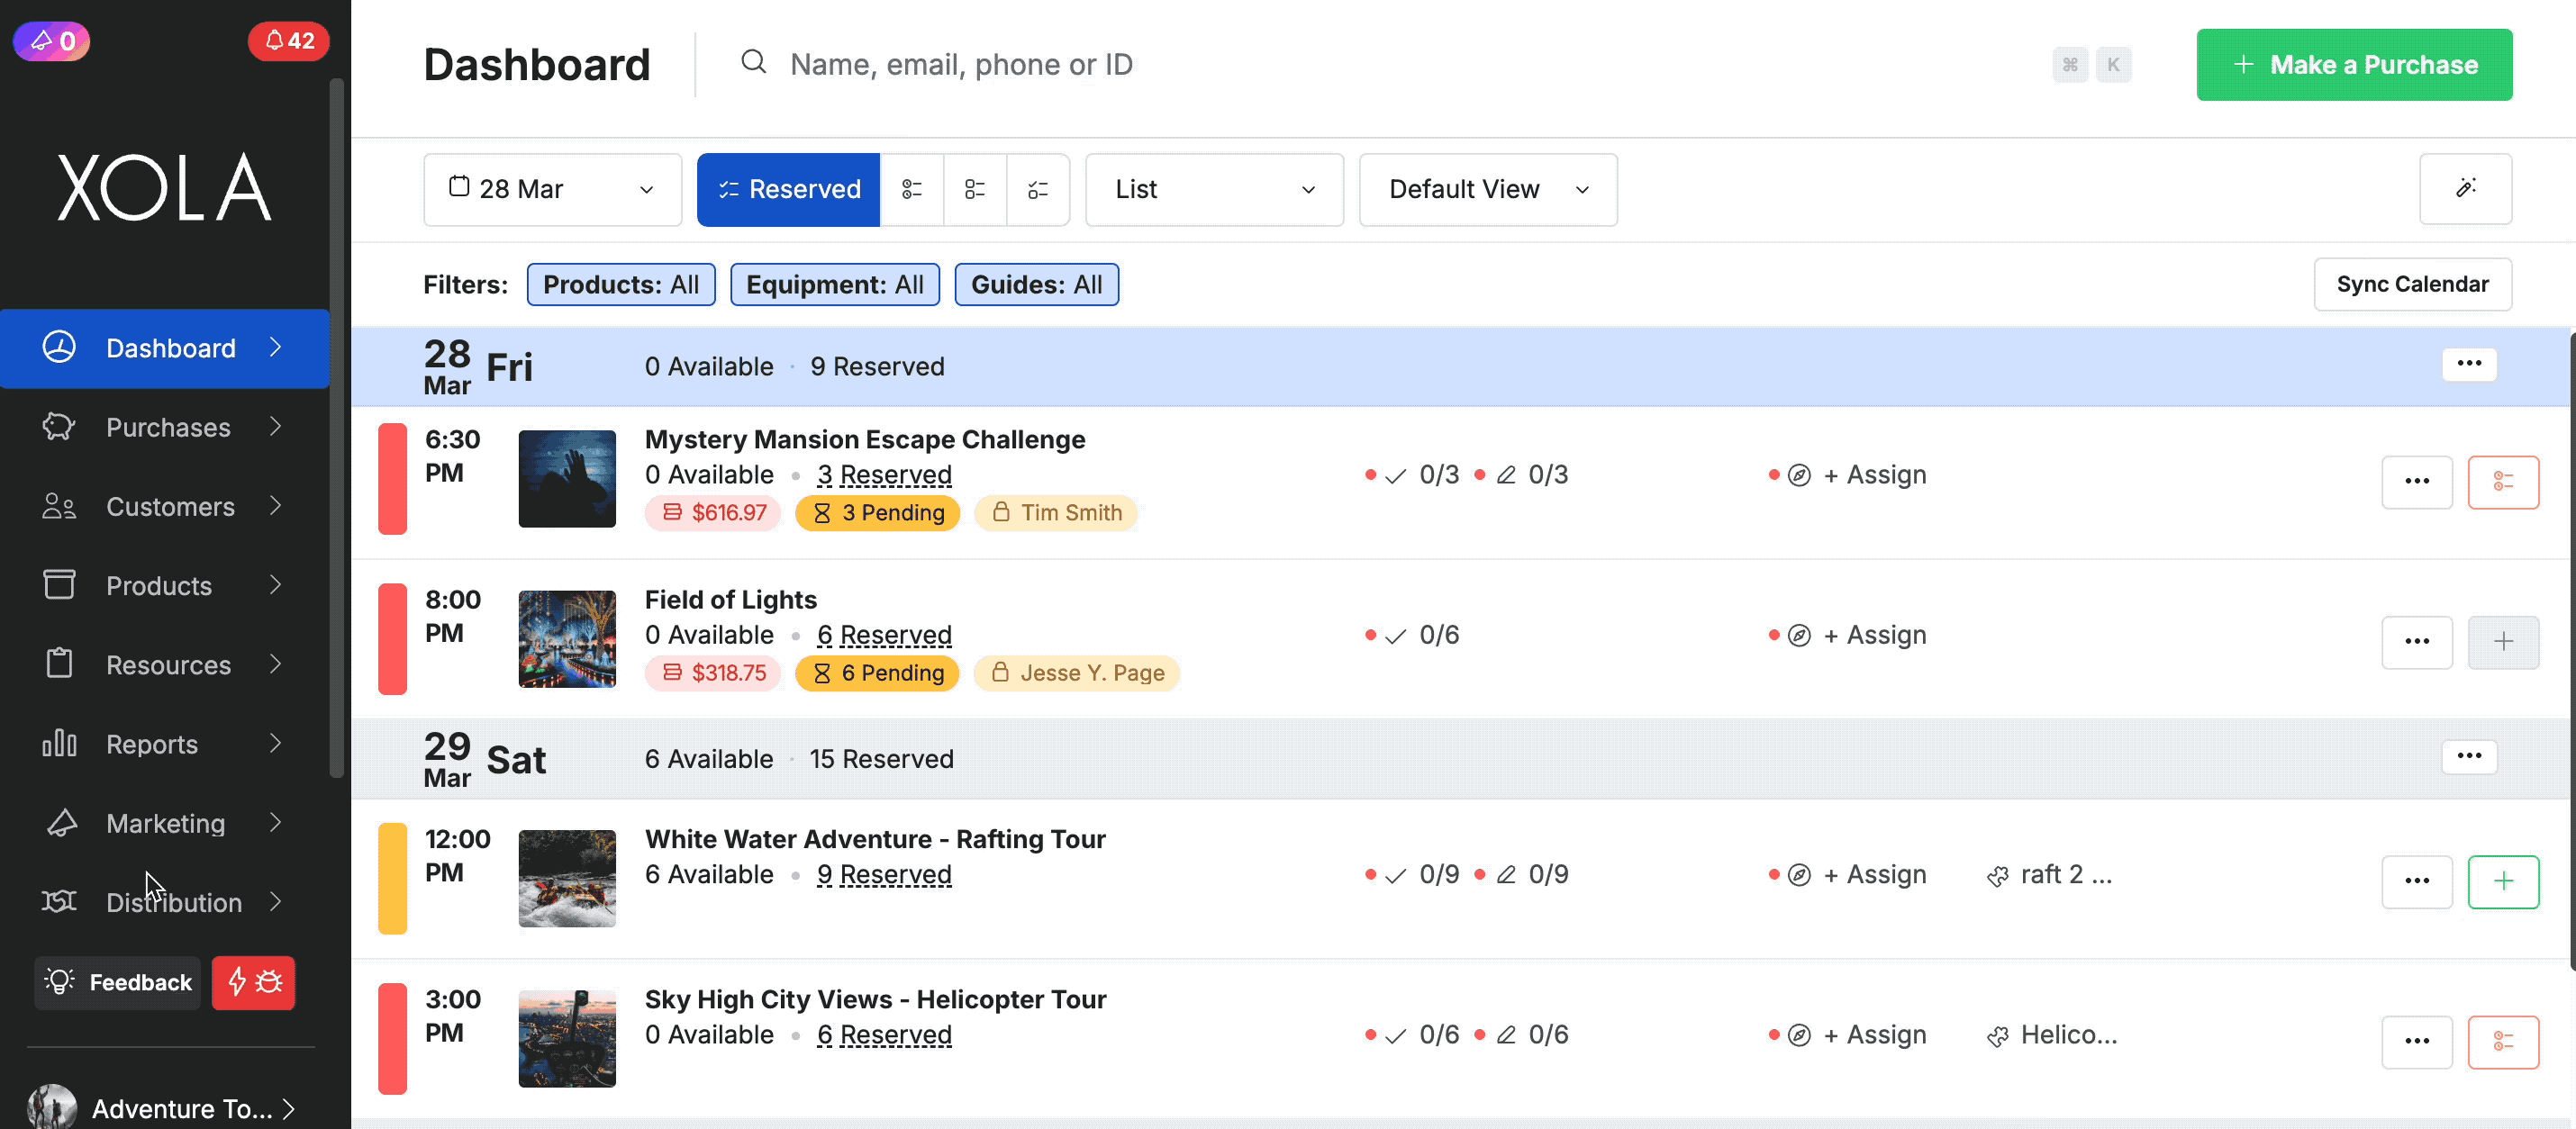The width and height of the screenshot is (2576, 1129).
Task: Open the Dashboard menu item
Action: (x=165, y=348)
